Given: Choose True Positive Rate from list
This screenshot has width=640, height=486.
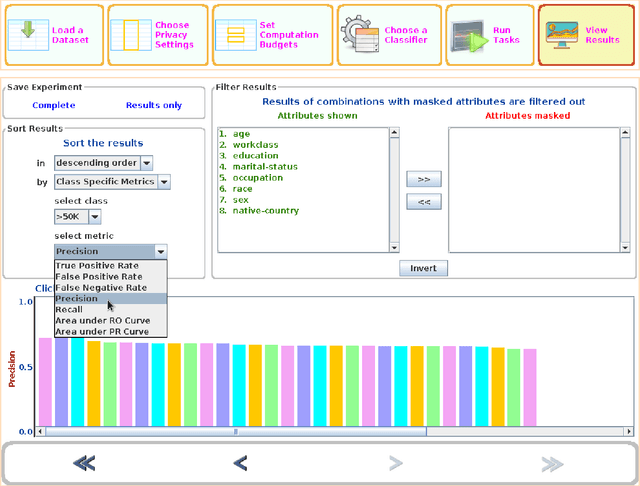Looking at the screenshot, I should (x=97, y=266).
